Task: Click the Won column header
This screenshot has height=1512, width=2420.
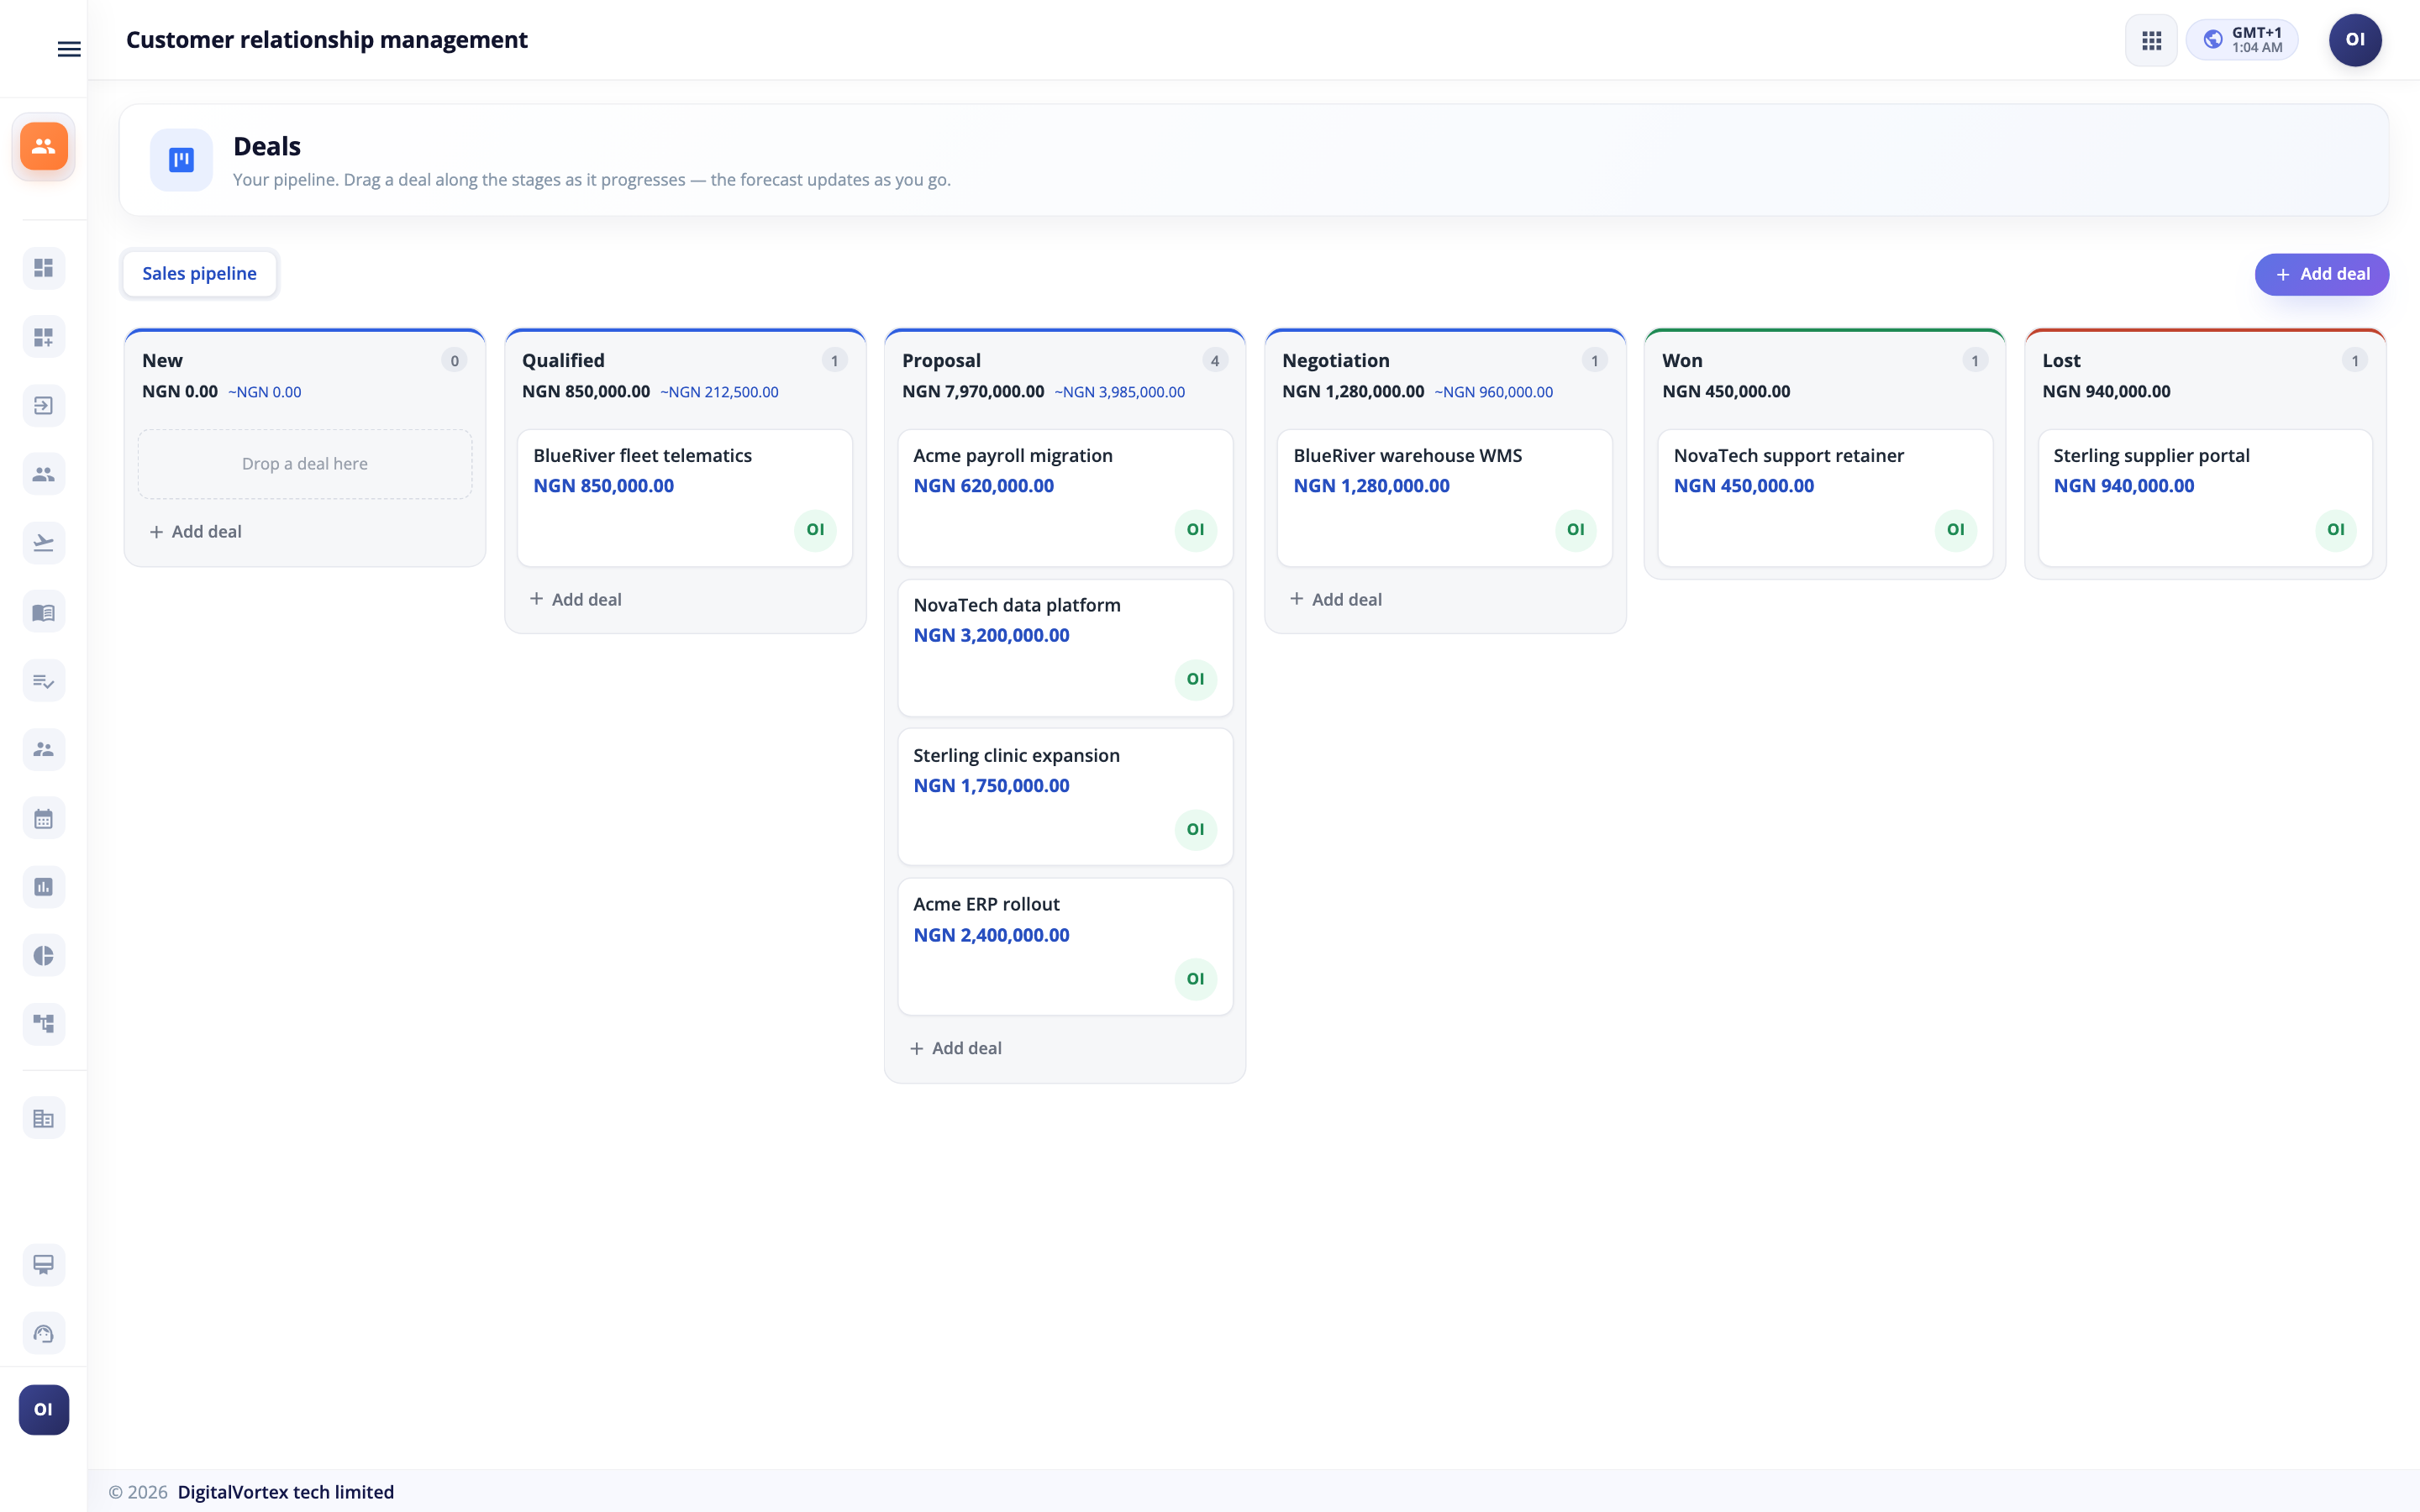Action: [x=1682, y=360]
